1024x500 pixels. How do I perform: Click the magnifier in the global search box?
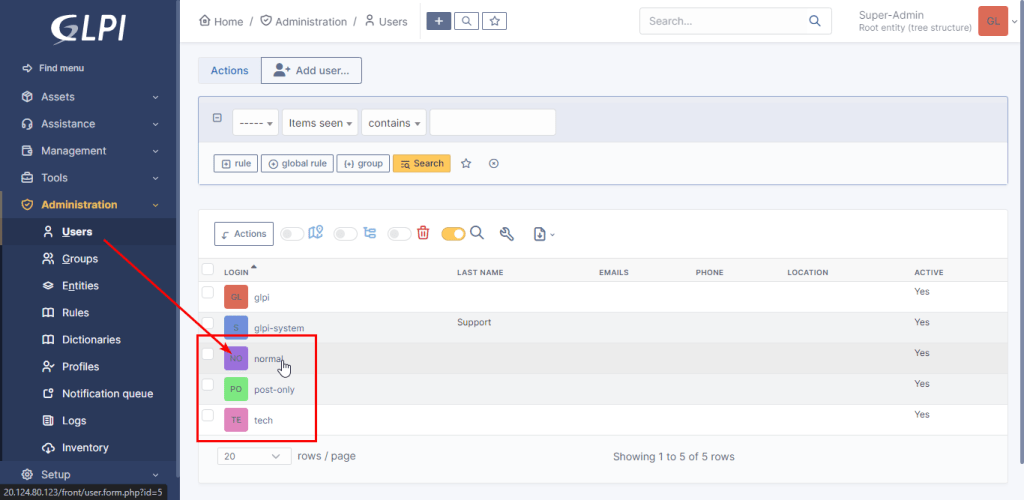[814, 21]
